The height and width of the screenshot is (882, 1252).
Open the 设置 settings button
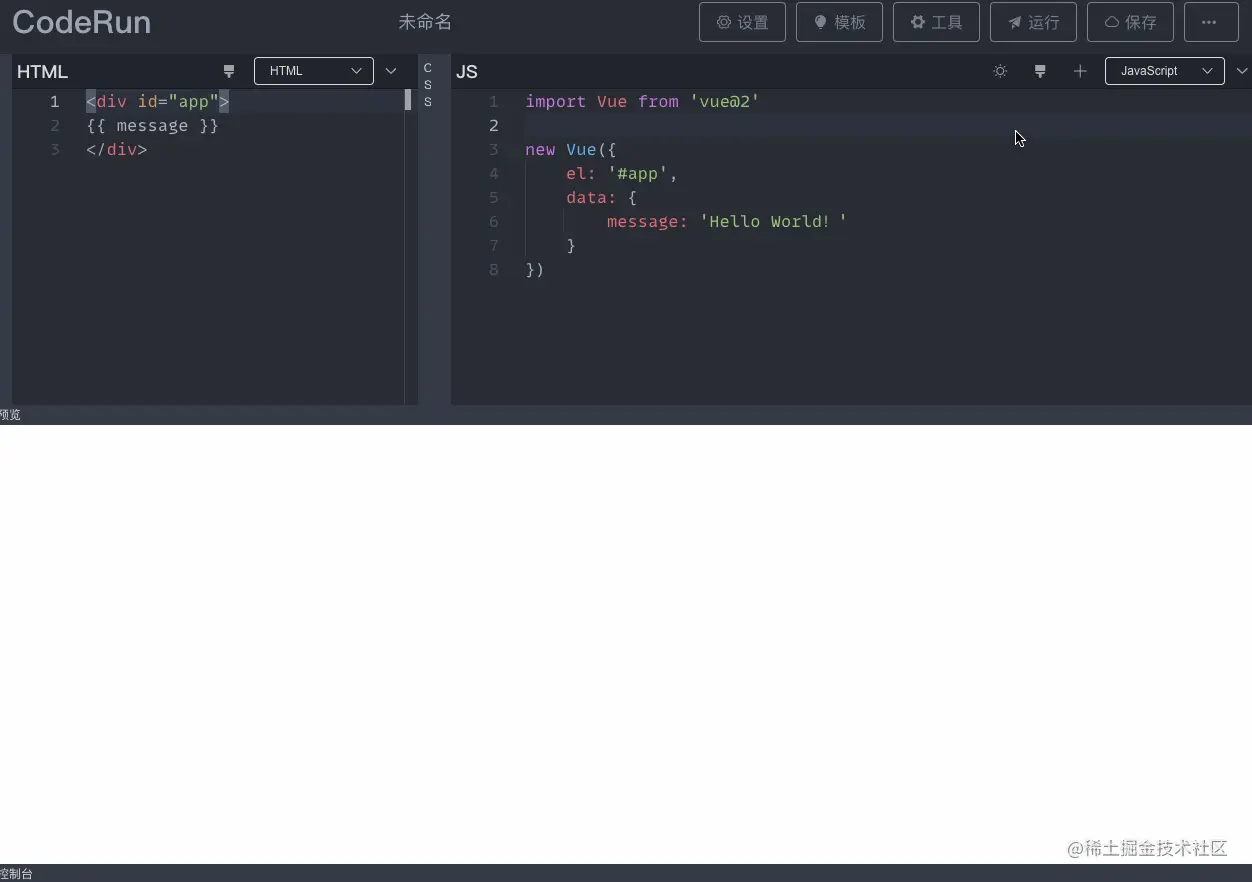742,22
